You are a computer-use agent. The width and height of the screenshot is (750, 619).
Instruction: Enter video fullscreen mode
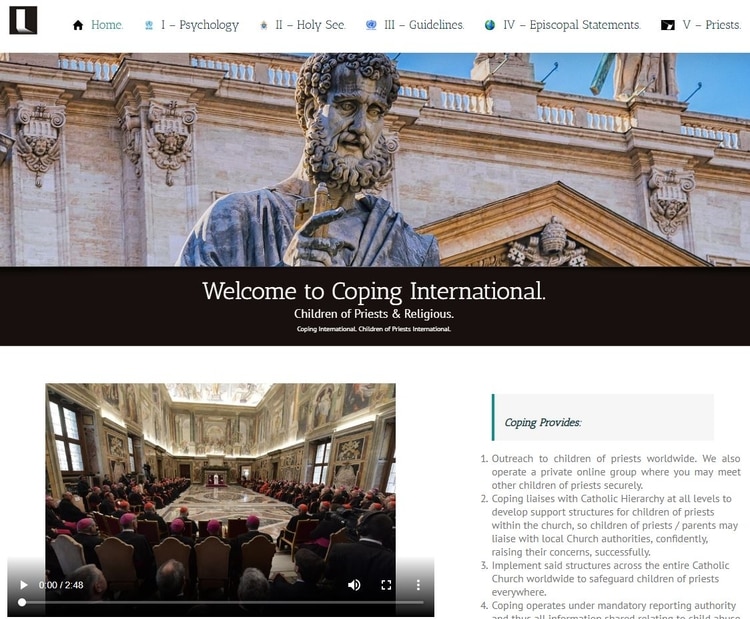386,585
